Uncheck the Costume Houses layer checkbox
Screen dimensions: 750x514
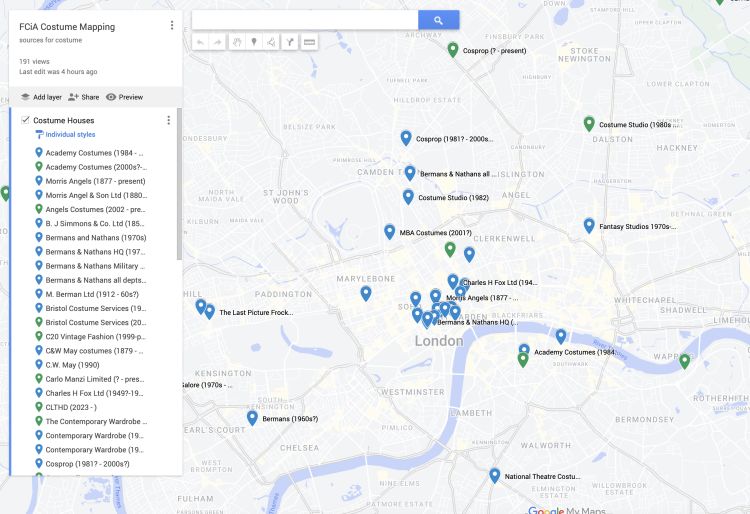25,120
